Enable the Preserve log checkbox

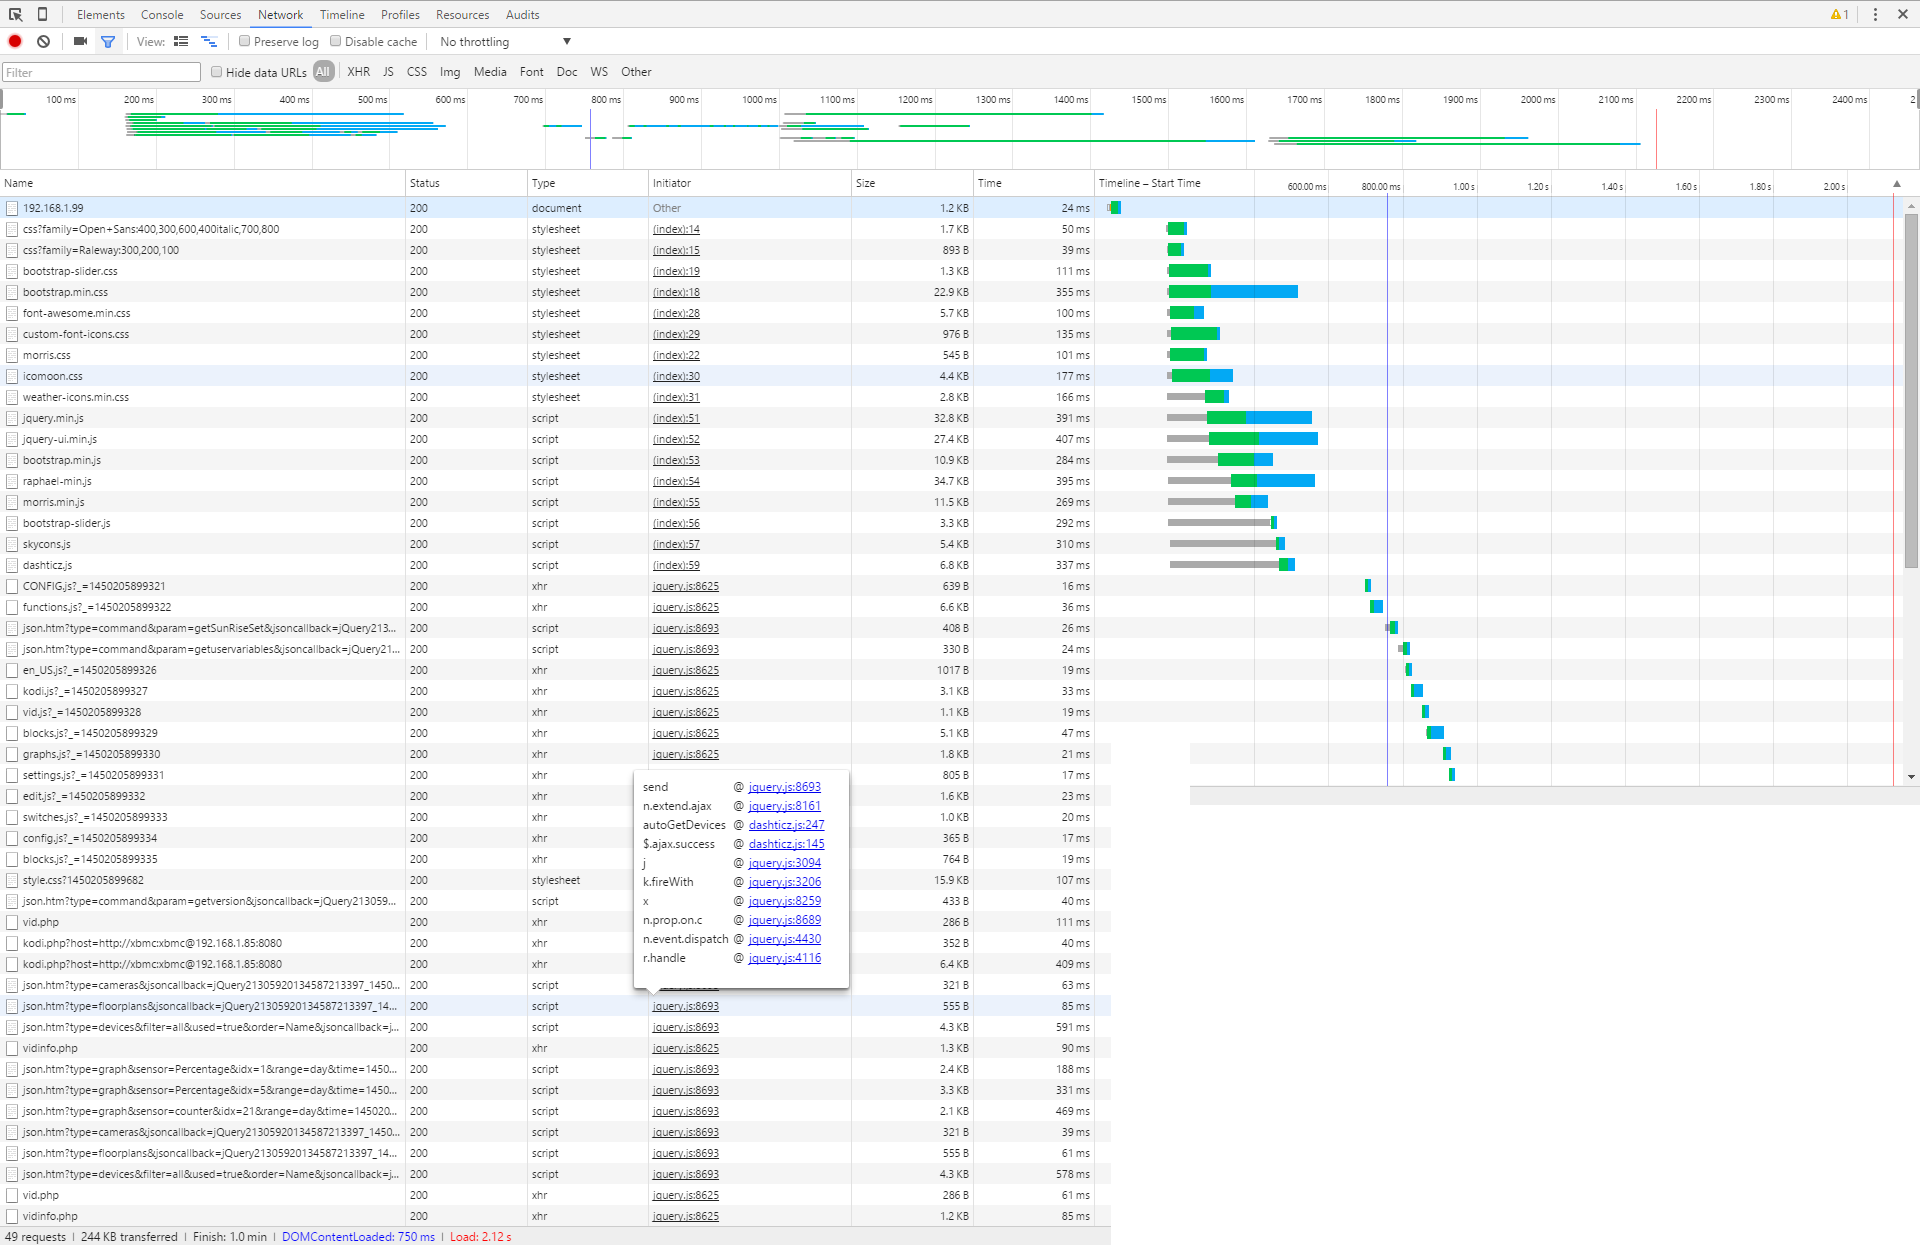244,41
